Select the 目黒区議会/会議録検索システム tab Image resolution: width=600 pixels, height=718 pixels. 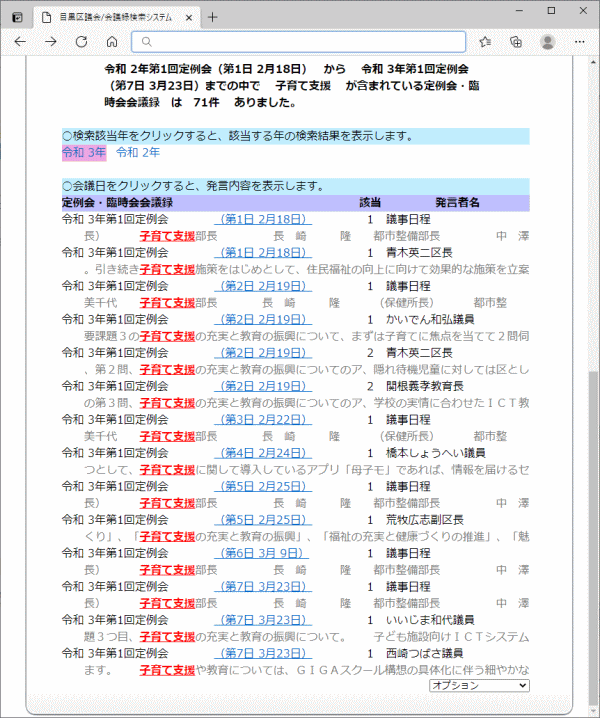click(x=116, y=17)
